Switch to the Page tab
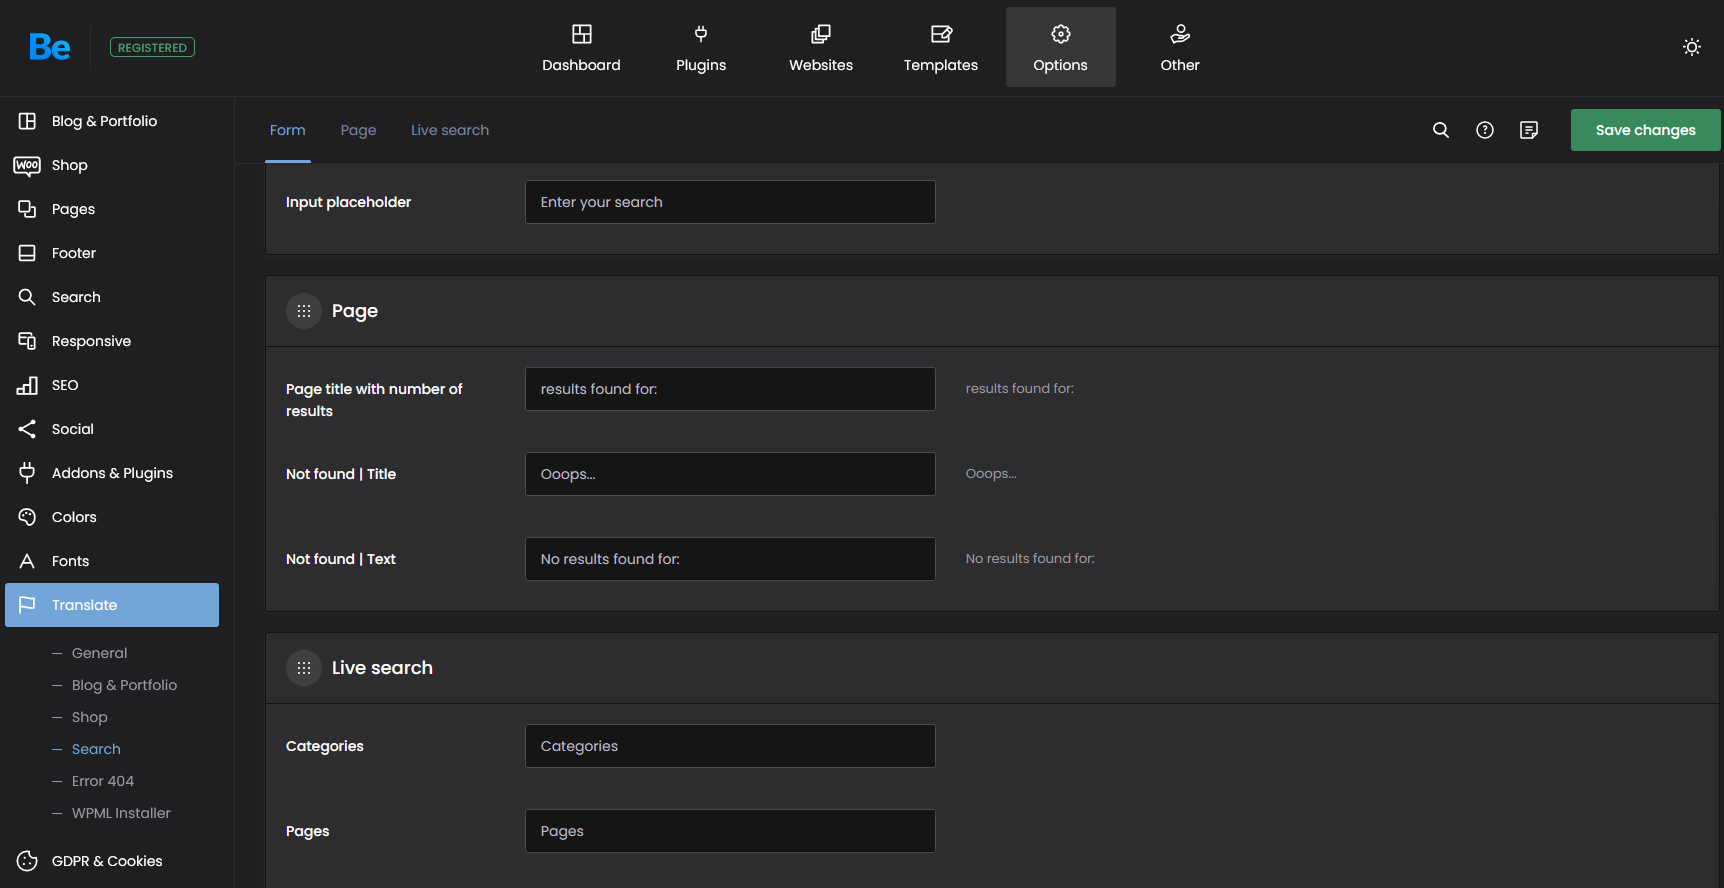The width and height of the screenshot is (1724, 888). pos(358,130)
